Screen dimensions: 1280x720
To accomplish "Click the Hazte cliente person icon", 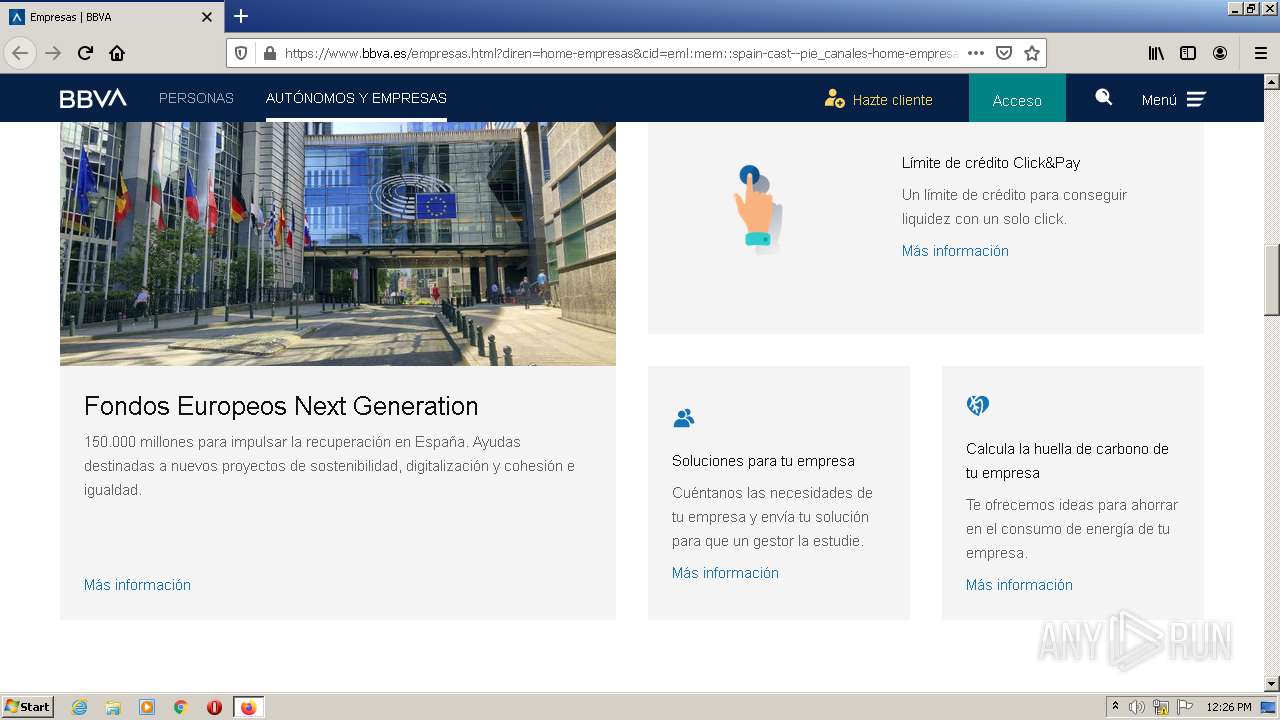I will pyautogui.click(x=834, y=98).
